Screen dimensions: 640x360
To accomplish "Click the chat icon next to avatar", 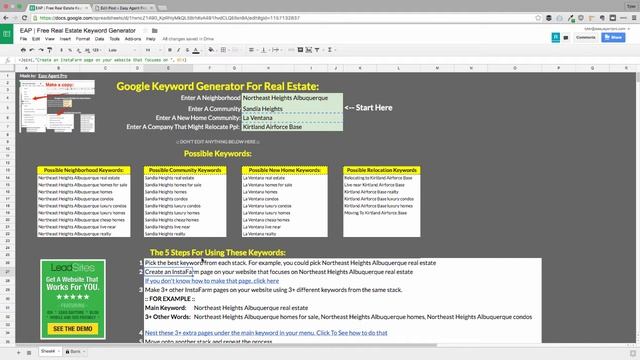I will [566, 38].
